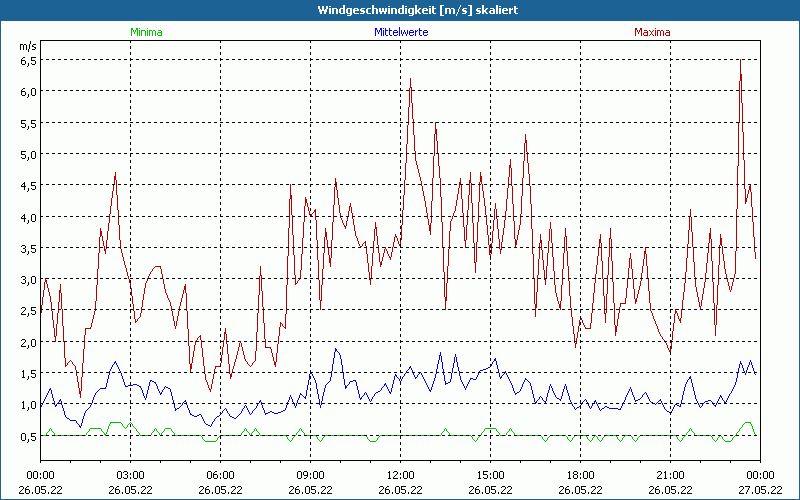The width and height of the screenshot is (800, 500).
Task: Click the y-axis value '1,0'
Action: (x=29, y=405)
